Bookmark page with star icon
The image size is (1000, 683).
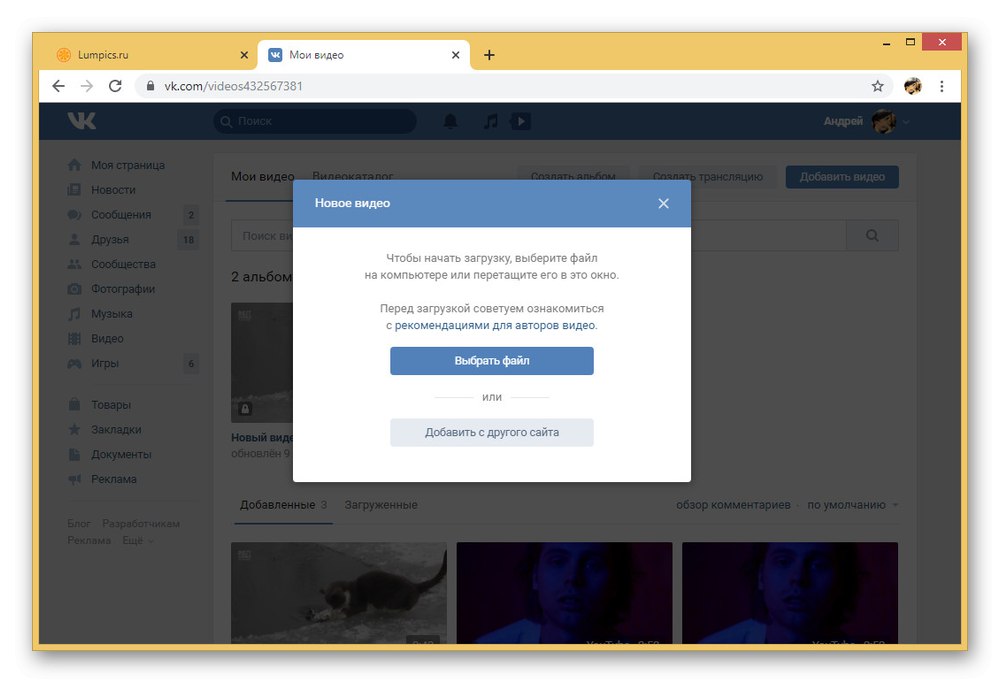click(x=878, y=86)
